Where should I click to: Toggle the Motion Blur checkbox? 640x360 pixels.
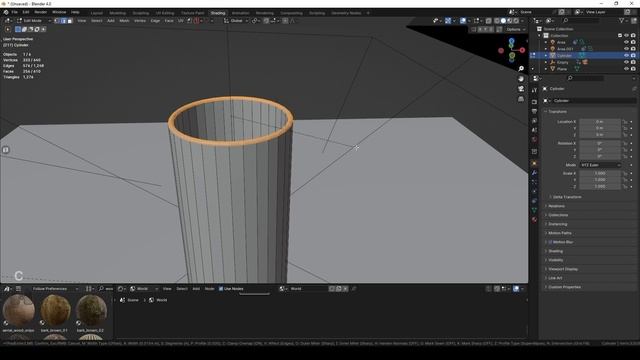(550, 242)
